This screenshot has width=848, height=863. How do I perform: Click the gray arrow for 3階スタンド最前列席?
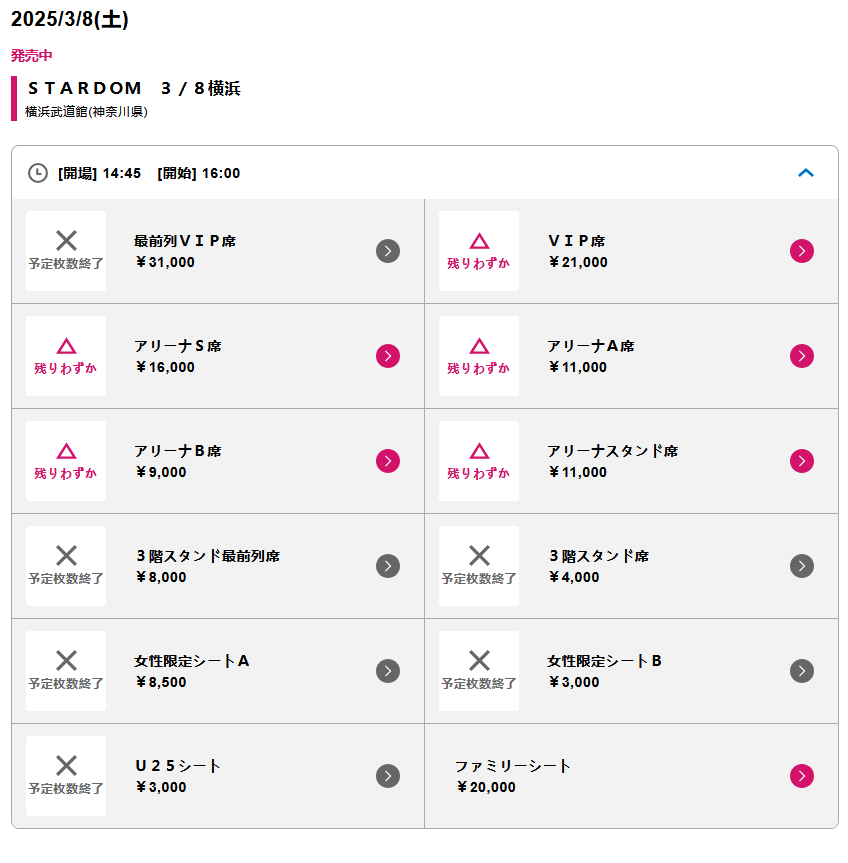388,566
